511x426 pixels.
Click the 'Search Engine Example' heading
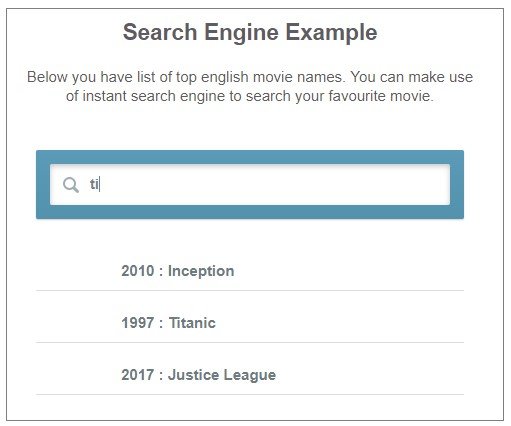250,32
